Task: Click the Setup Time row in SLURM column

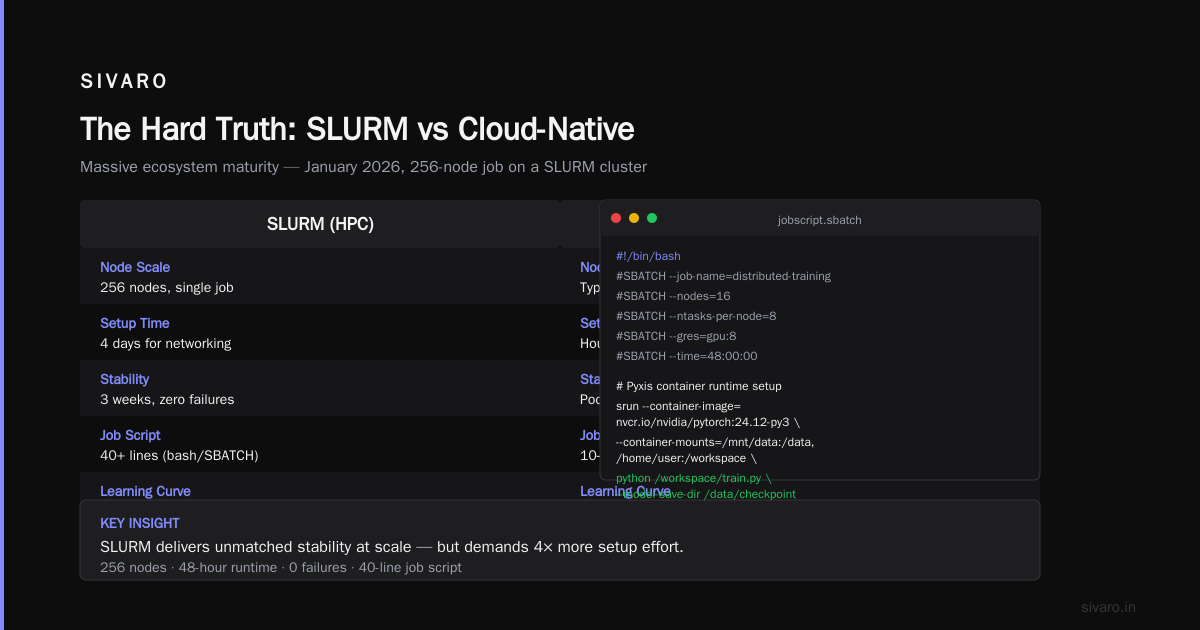Action: coord(320,332)
